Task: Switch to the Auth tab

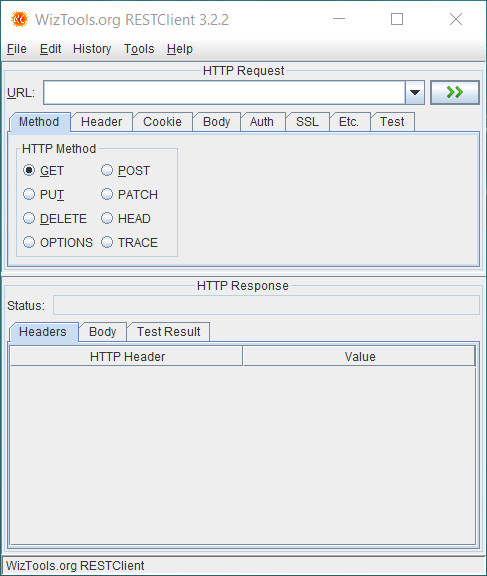Action: 262,122
